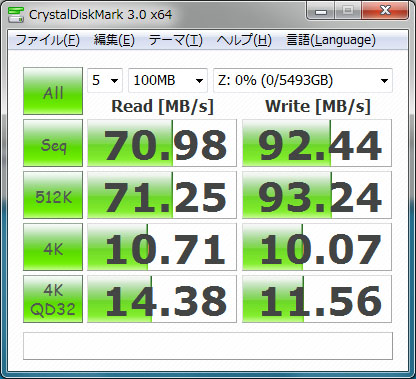Open the 編集(E) menu

point(114,40)
